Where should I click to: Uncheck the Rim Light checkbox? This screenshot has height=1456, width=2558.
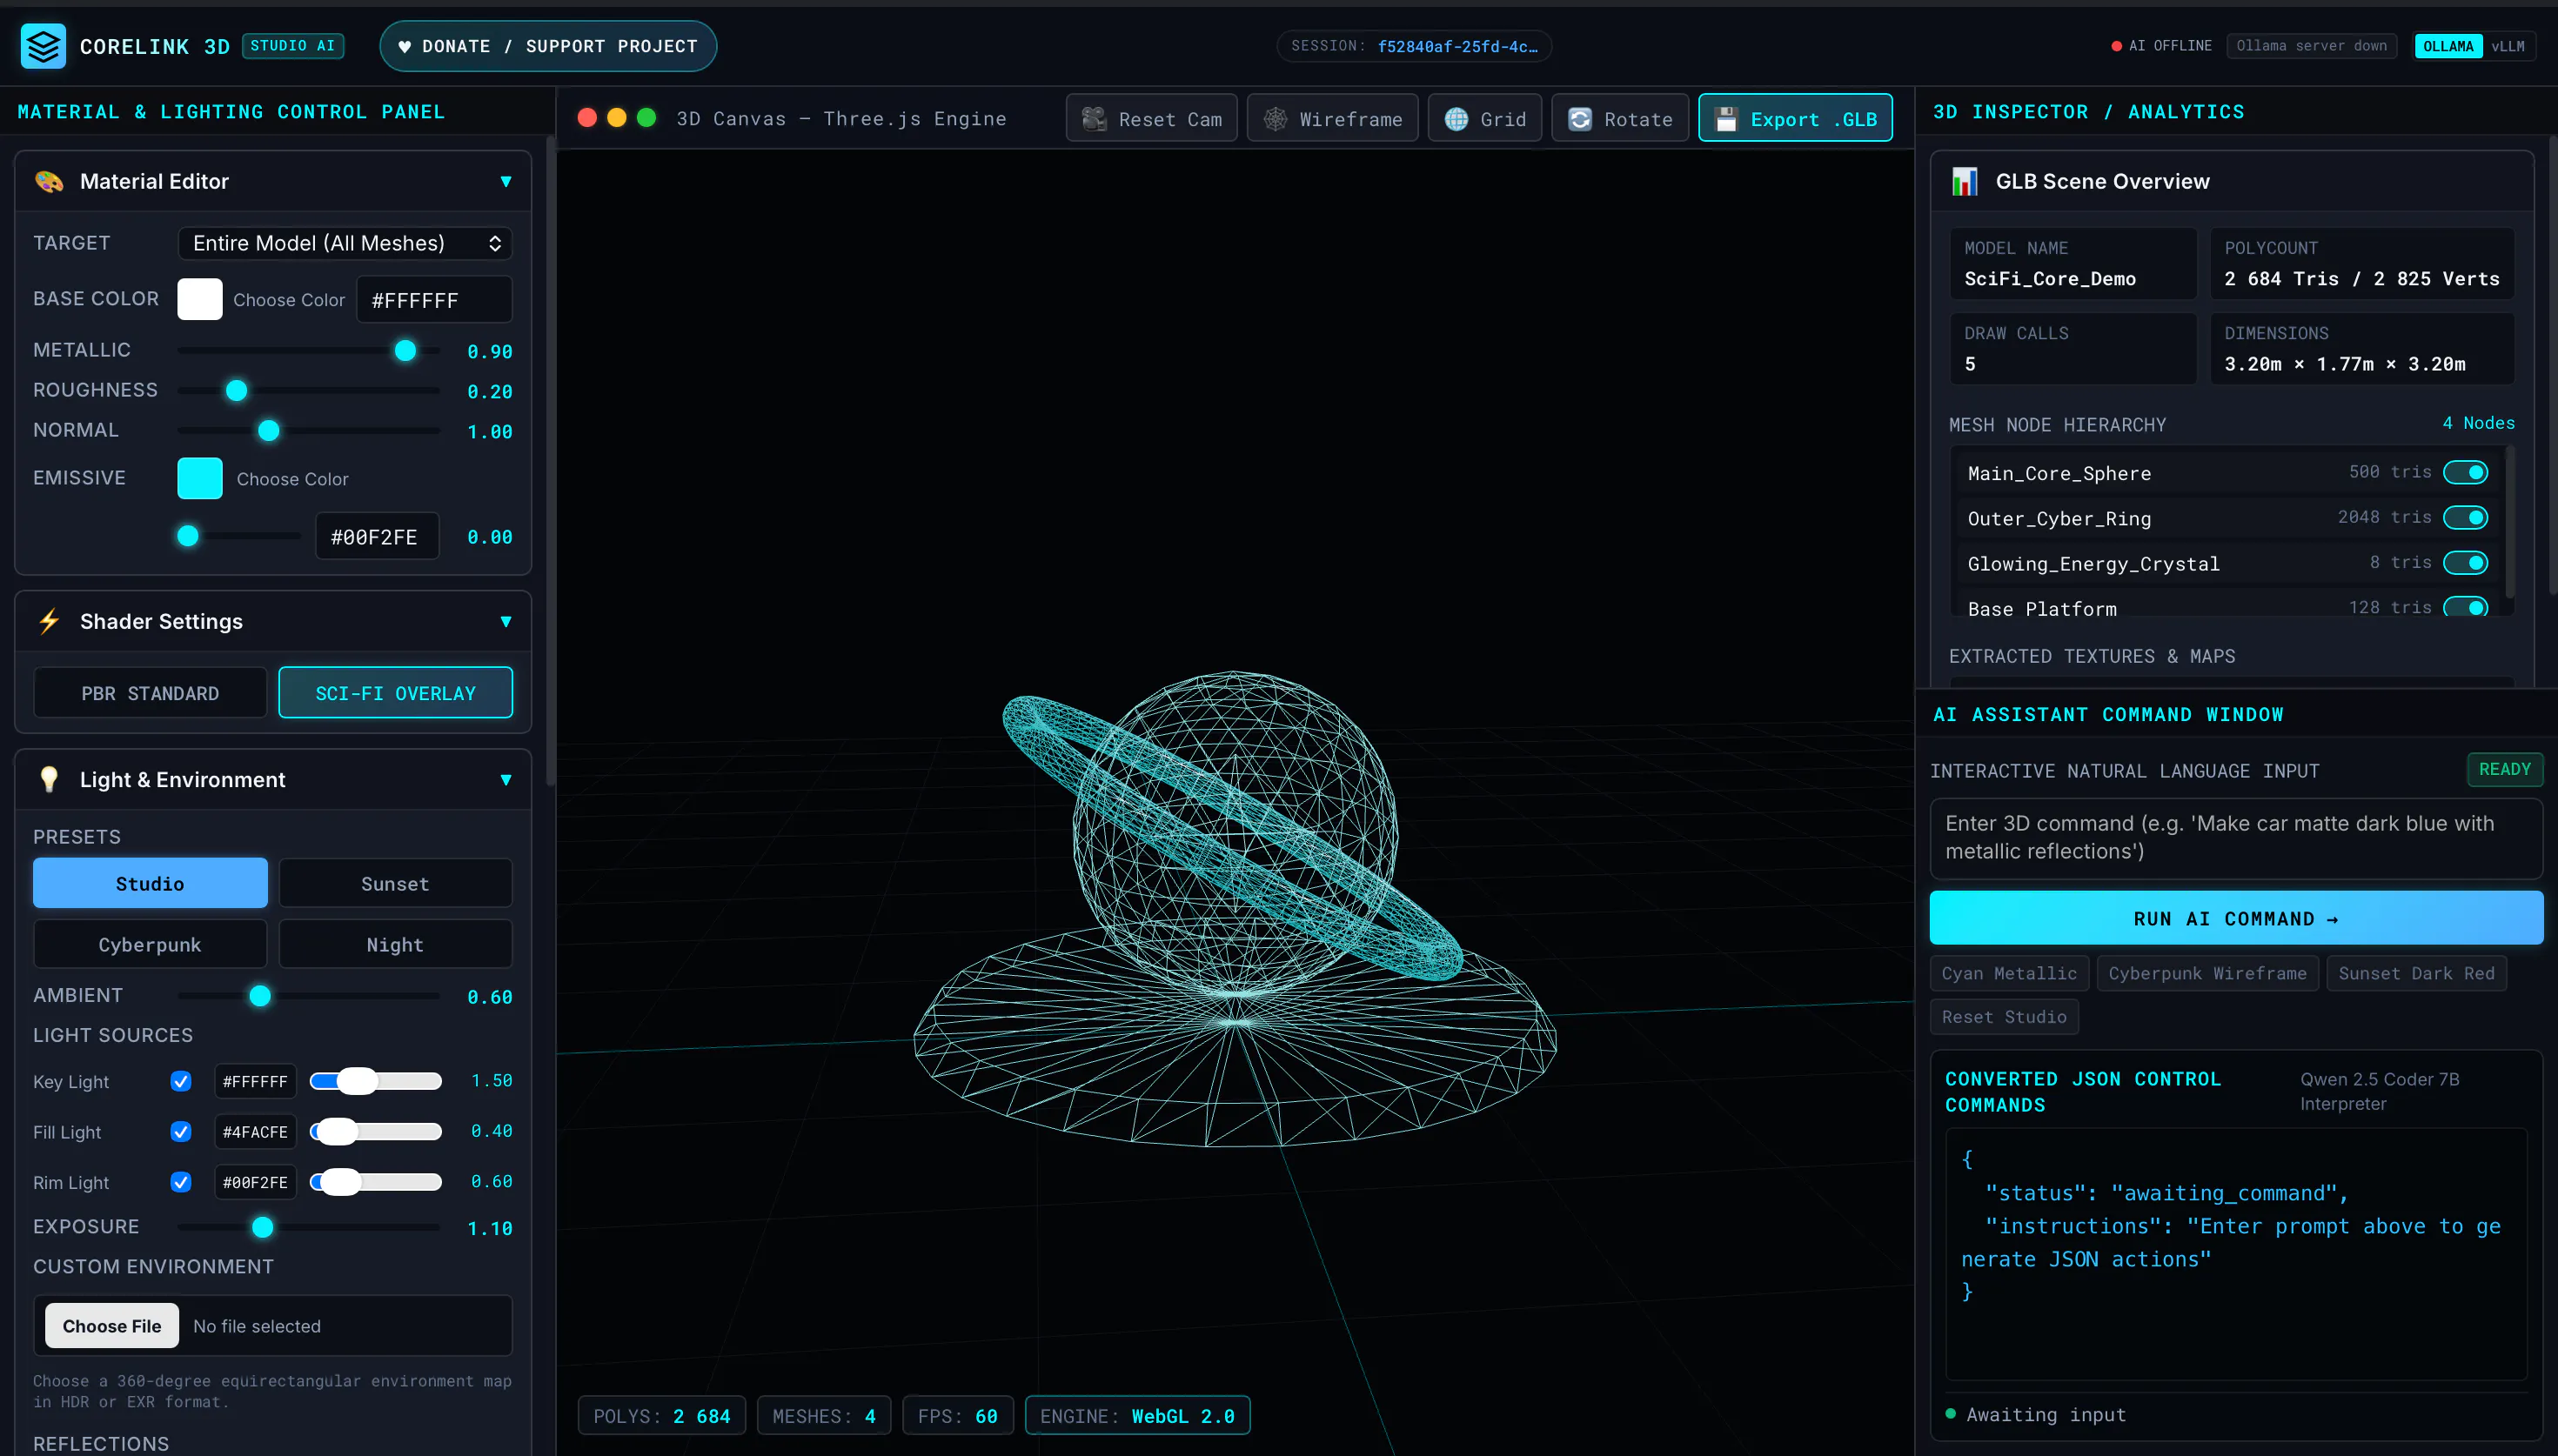pyautogui.click(x=181, y=1182)
